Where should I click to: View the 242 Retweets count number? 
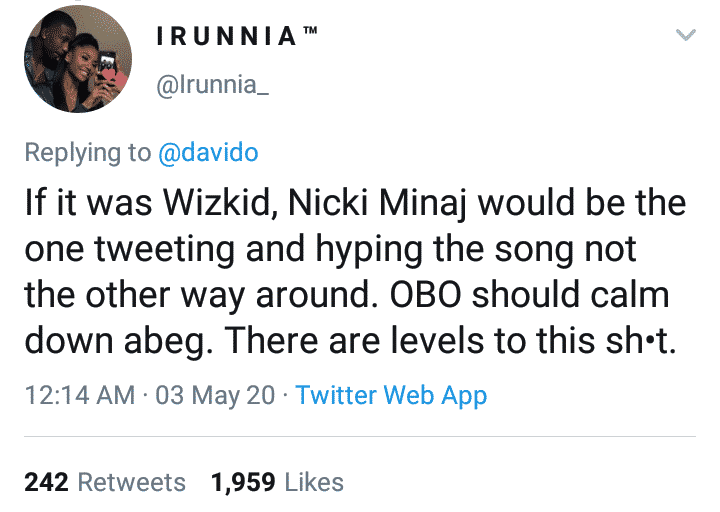[x=45, y=482]
